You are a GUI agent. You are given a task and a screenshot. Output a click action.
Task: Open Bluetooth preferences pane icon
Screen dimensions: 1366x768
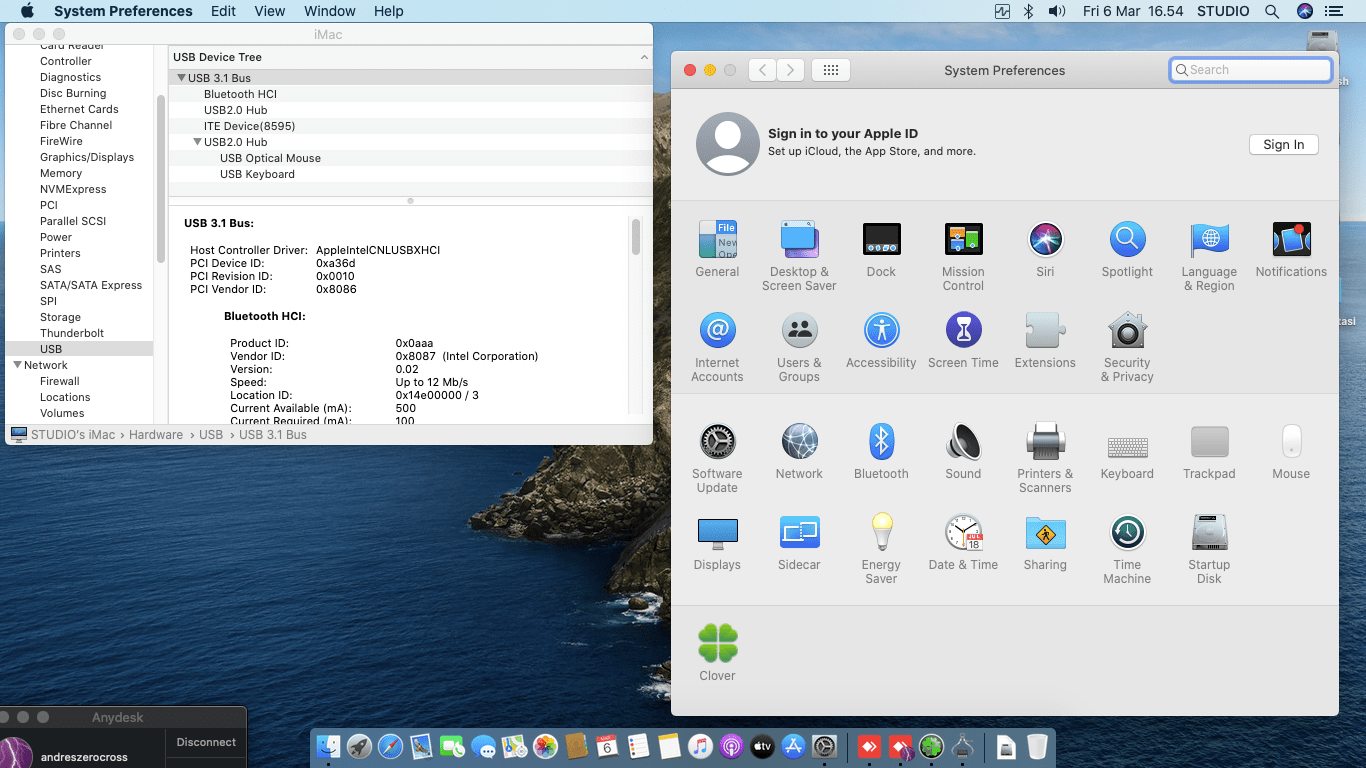click(881, 441)
